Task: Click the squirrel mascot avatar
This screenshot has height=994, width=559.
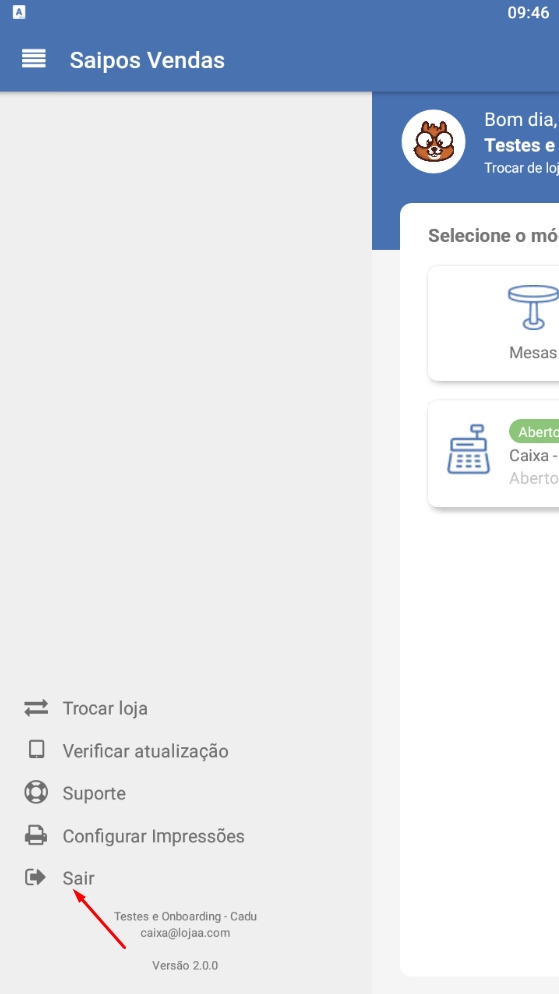Action: pyautogui.click(x=434, y=141)
